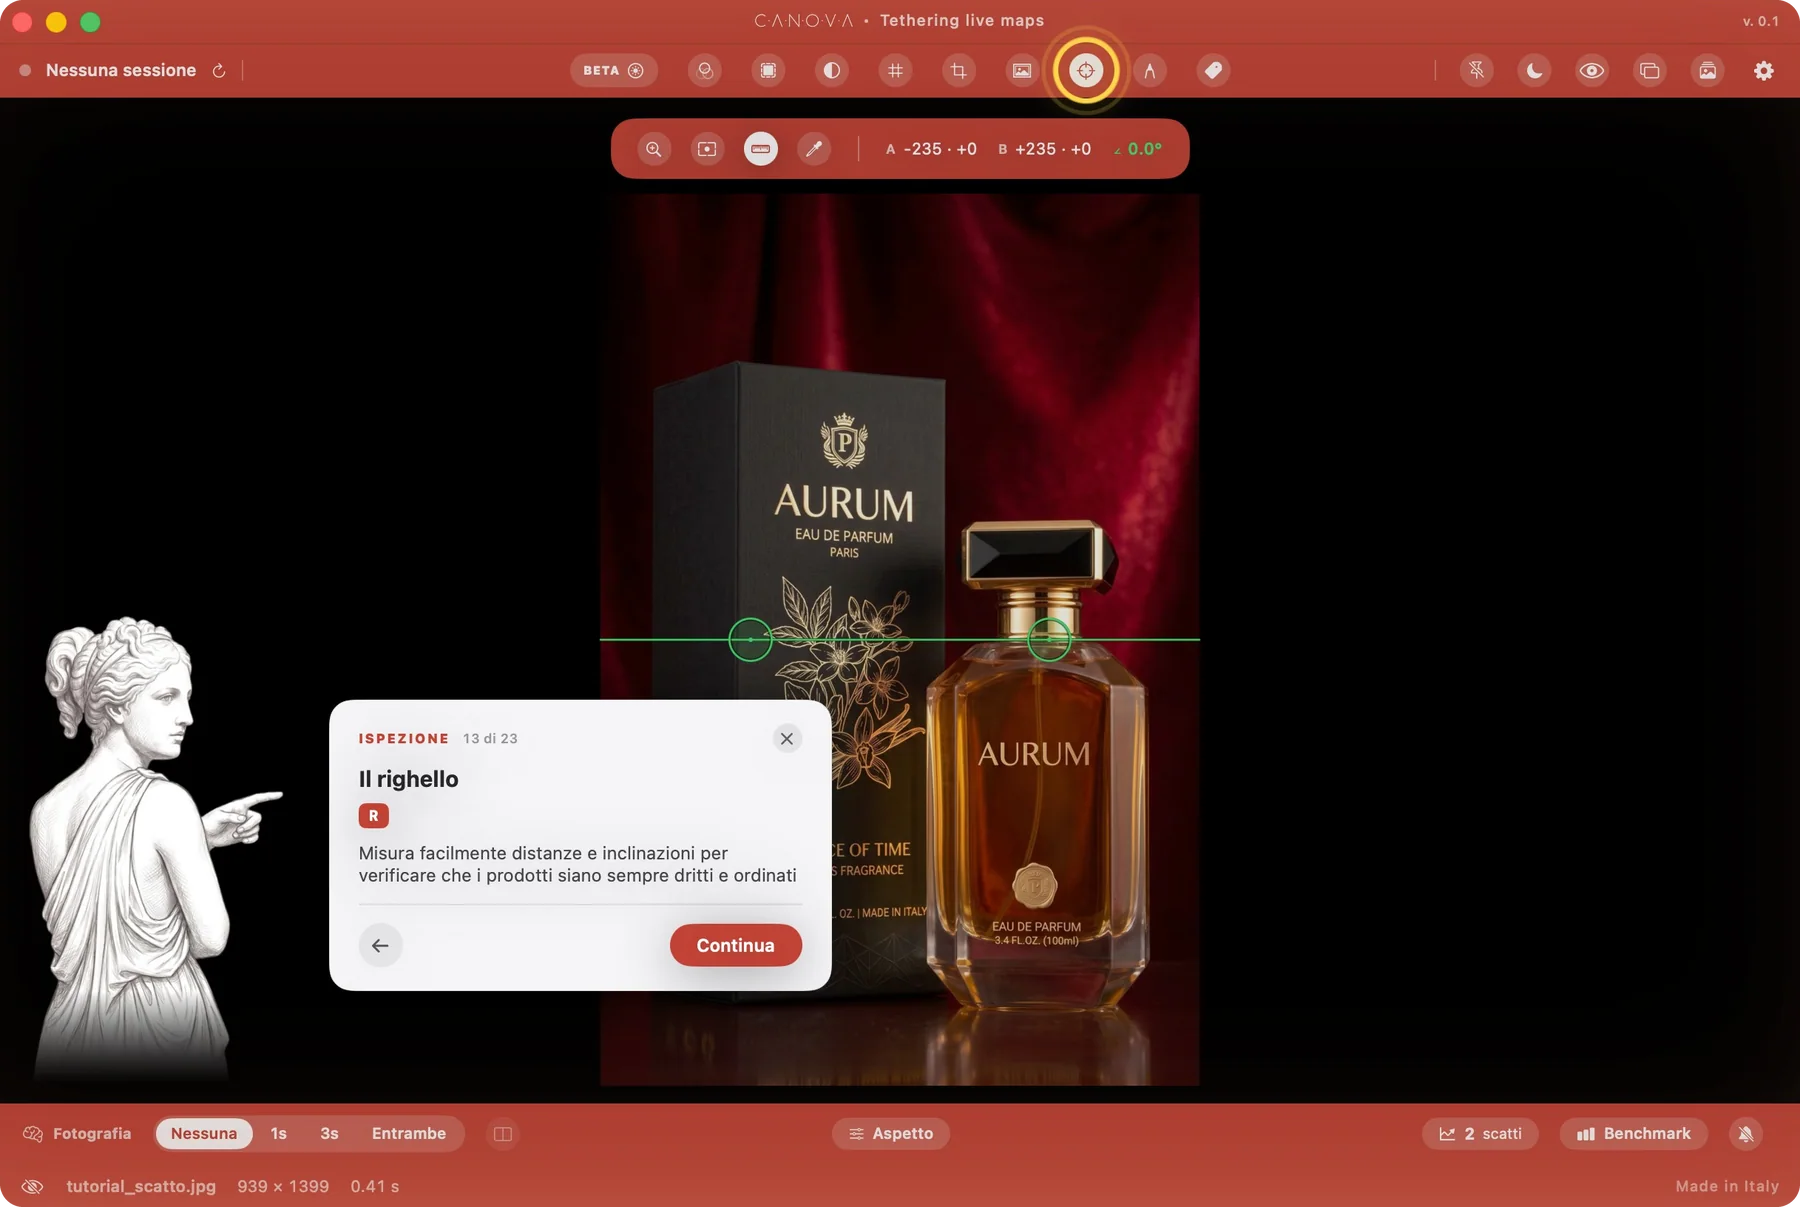Image resolution: width=1800 pixels, height=1207 pixels.
Task: Open the settings gear
Action: tap(1764, 70)
